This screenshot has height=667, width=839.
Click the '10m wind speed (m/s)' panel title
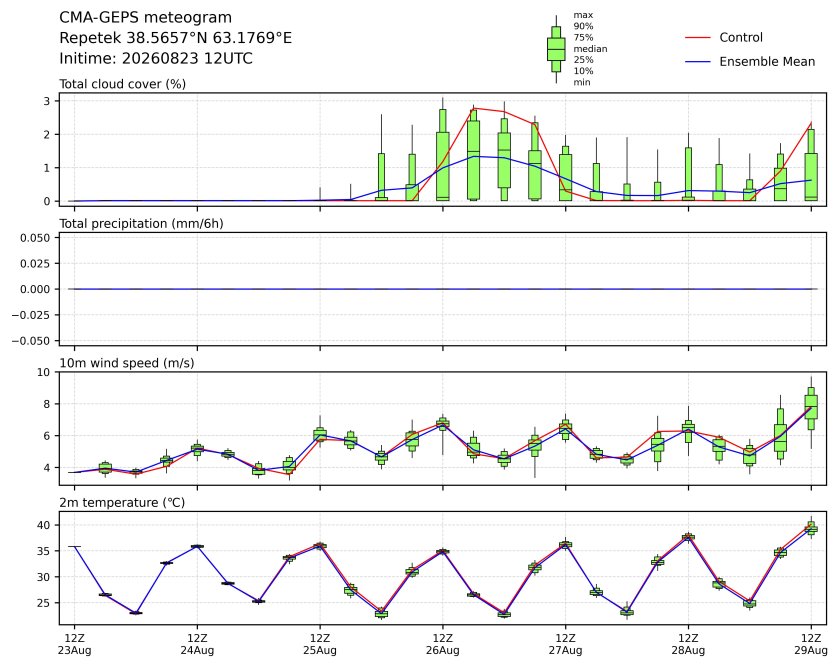[127, 363]
